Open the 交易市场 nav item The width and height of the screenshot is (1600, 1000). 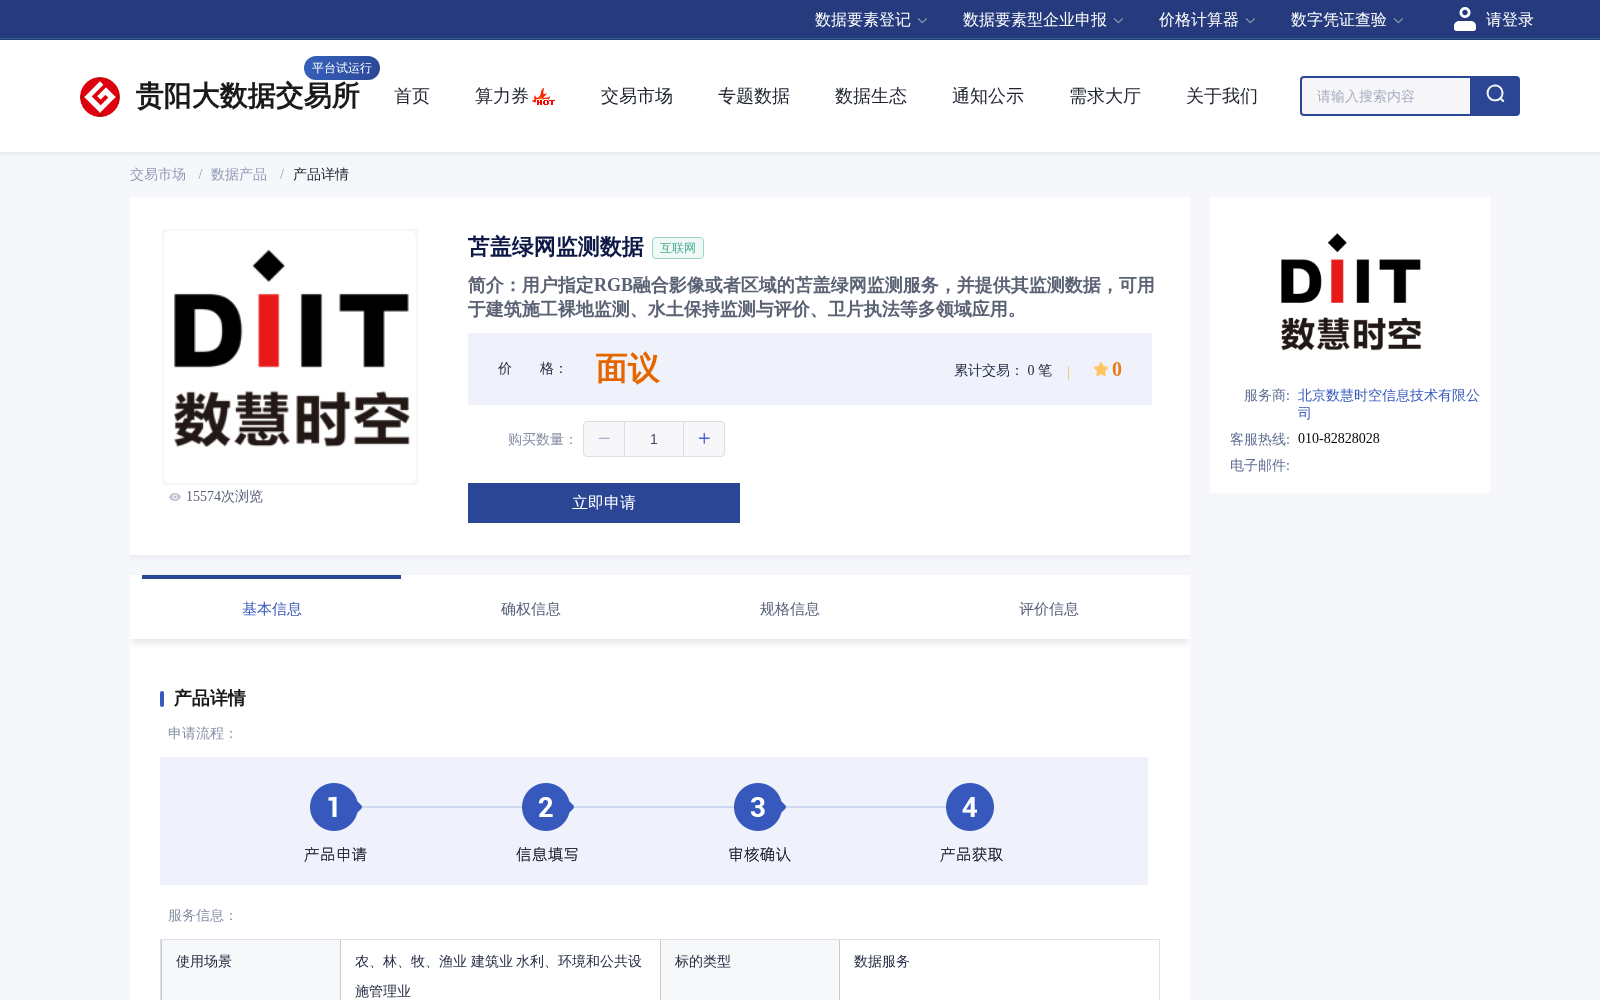point(637,96)
